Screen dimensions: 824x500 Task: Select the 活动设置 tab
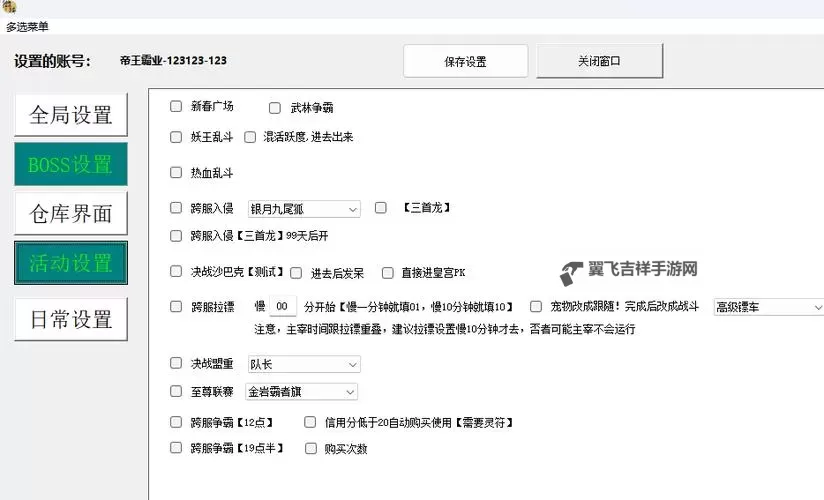pos(71,263)
